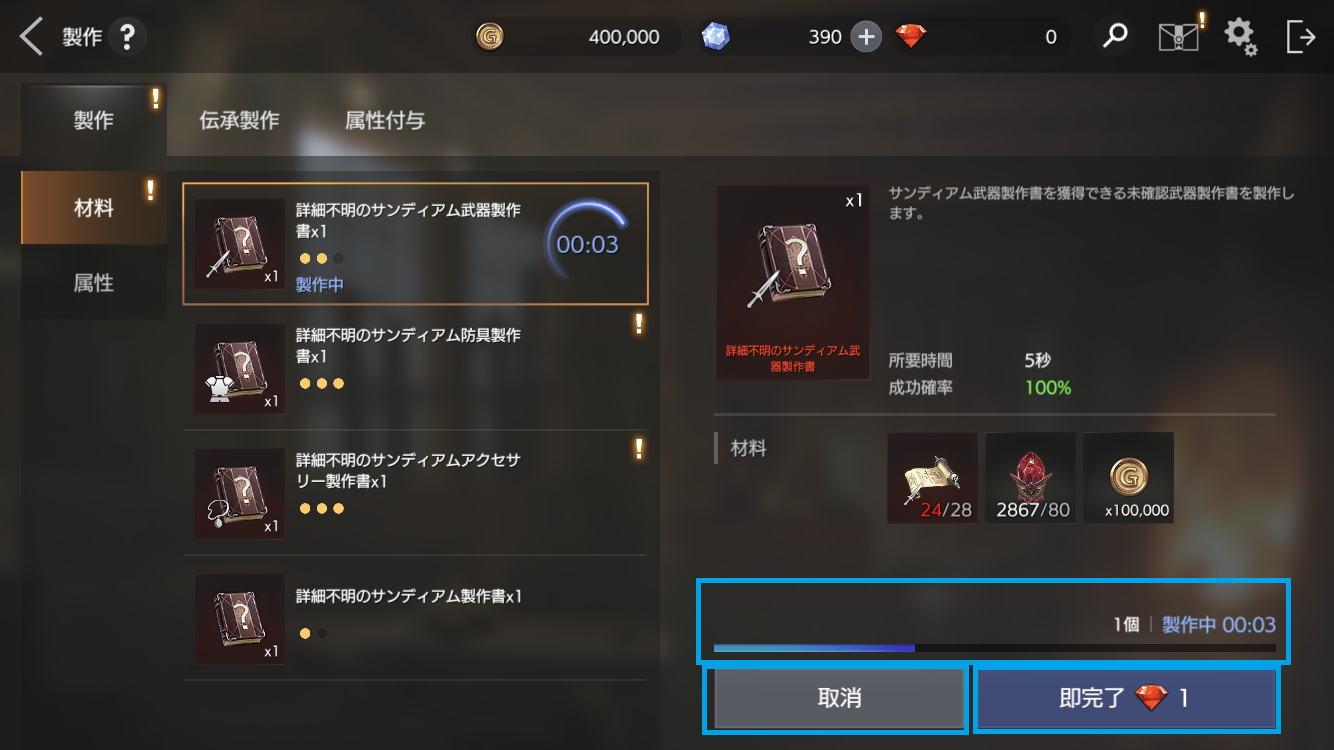Open the 製作 help question mark icon

coord(127,37)
